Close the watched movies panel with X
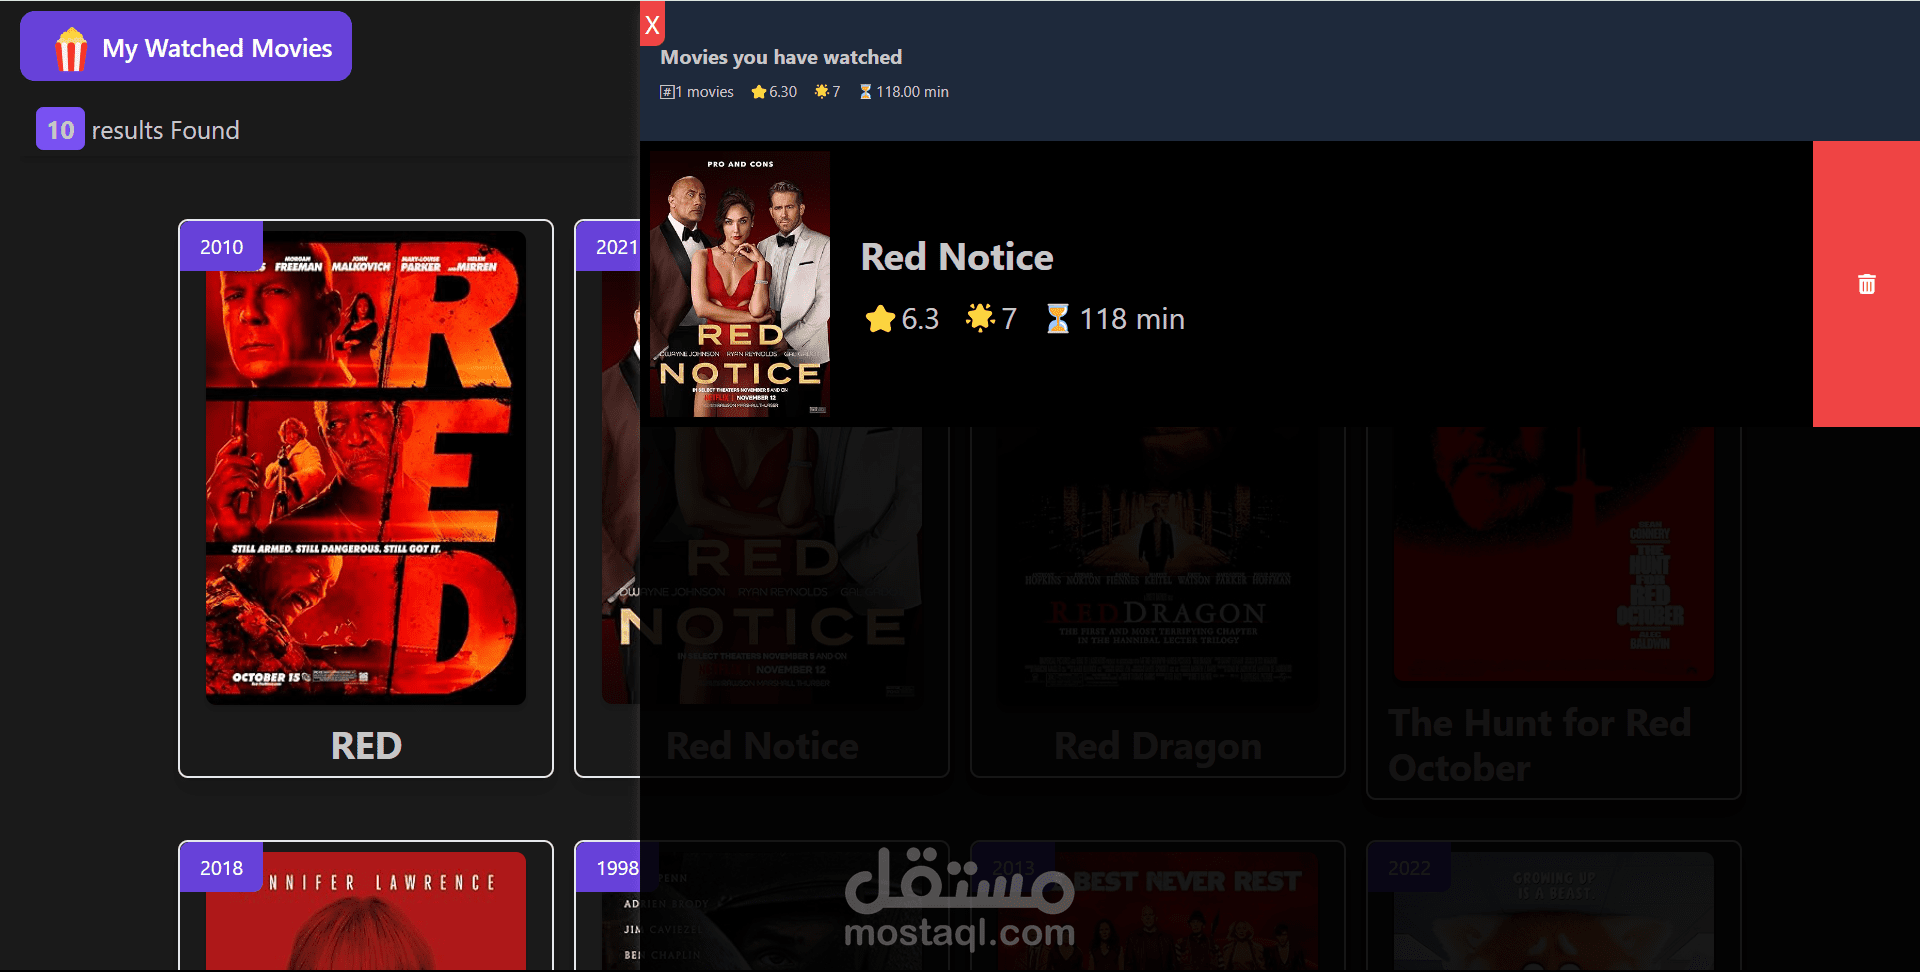1920x972 pixels. point(652,24)
